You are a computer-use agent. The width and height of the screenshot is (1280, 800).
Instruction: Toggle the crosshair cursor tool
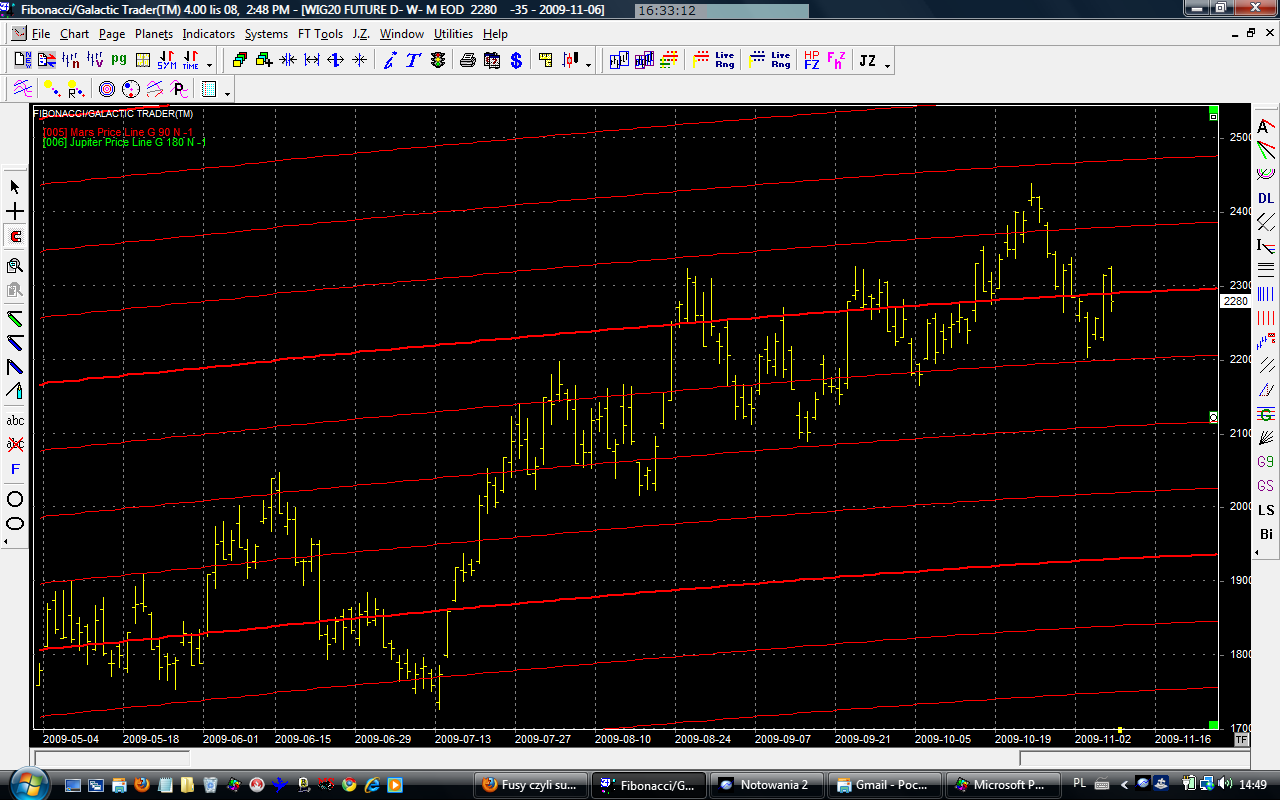tap(15, 212)
